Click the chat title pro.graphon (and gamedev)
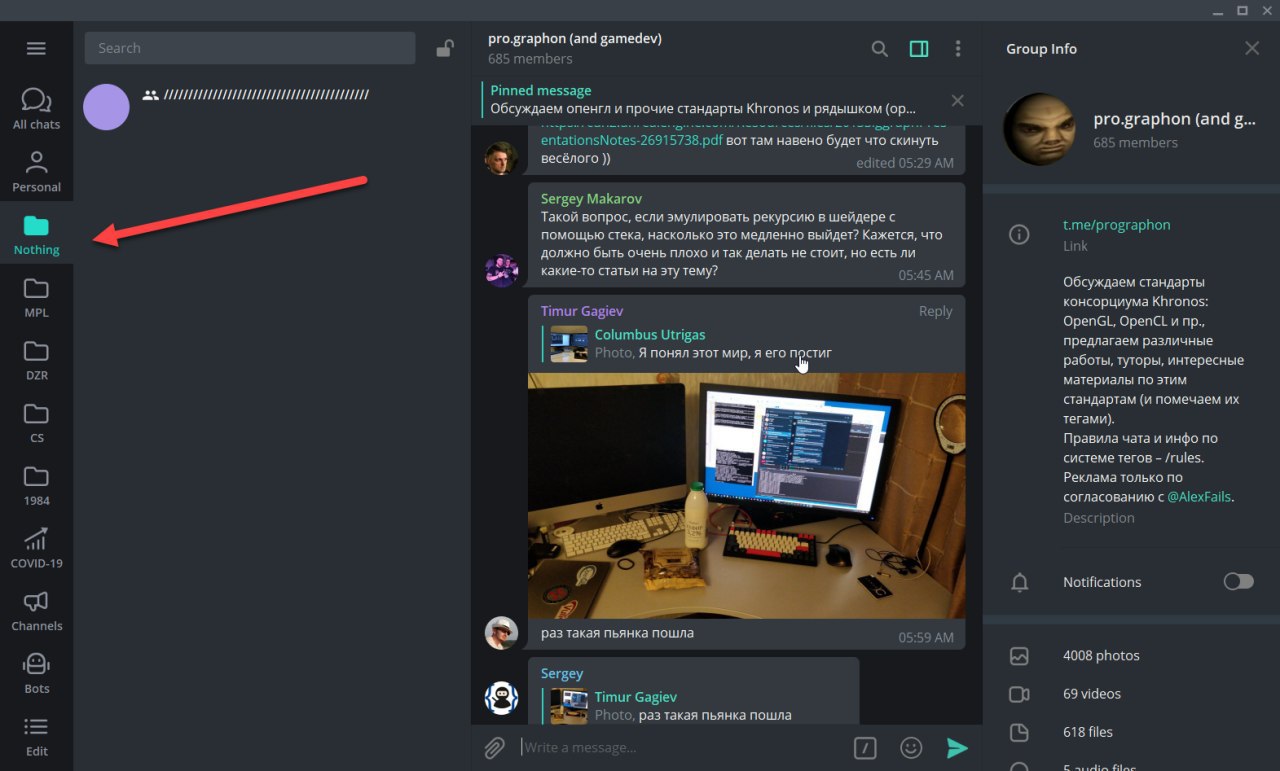The height and width of the screenshot is (771, 1280). (575, 38)
